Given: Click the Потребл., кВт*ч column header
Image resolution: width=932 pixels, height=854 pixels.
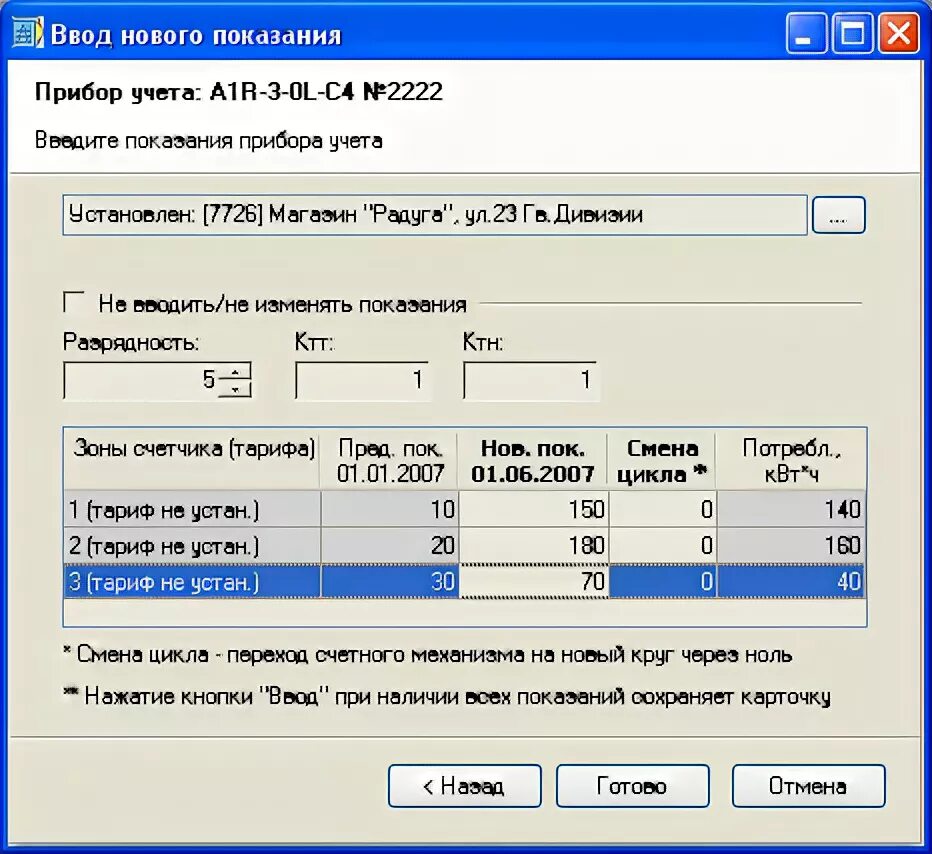Looking at the screenshot, I should 791,461.
